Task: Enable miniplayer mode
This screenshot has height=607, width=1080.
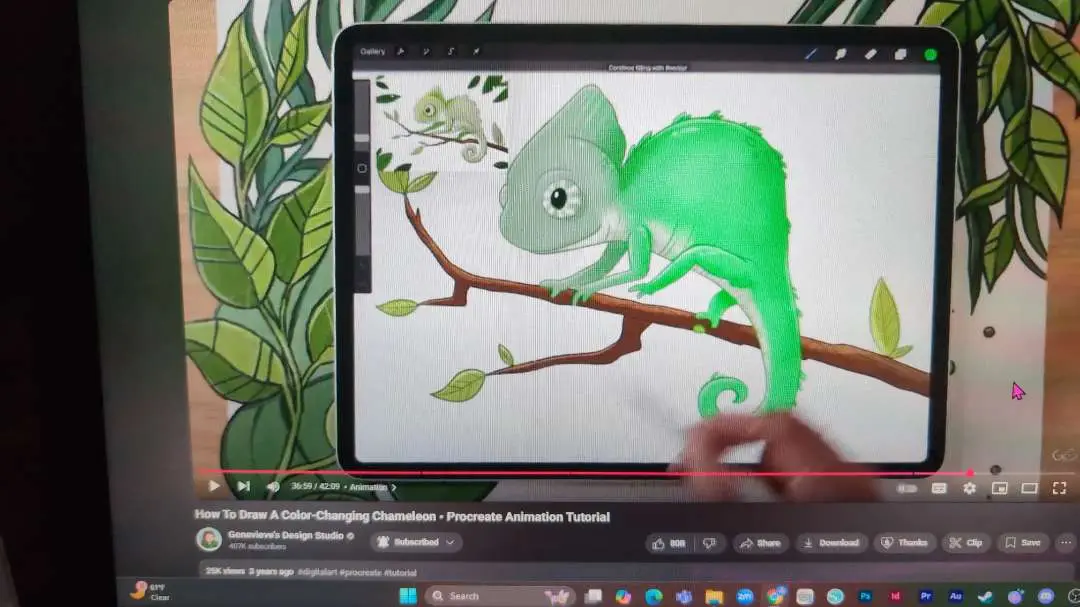Action: click(999, 488)
